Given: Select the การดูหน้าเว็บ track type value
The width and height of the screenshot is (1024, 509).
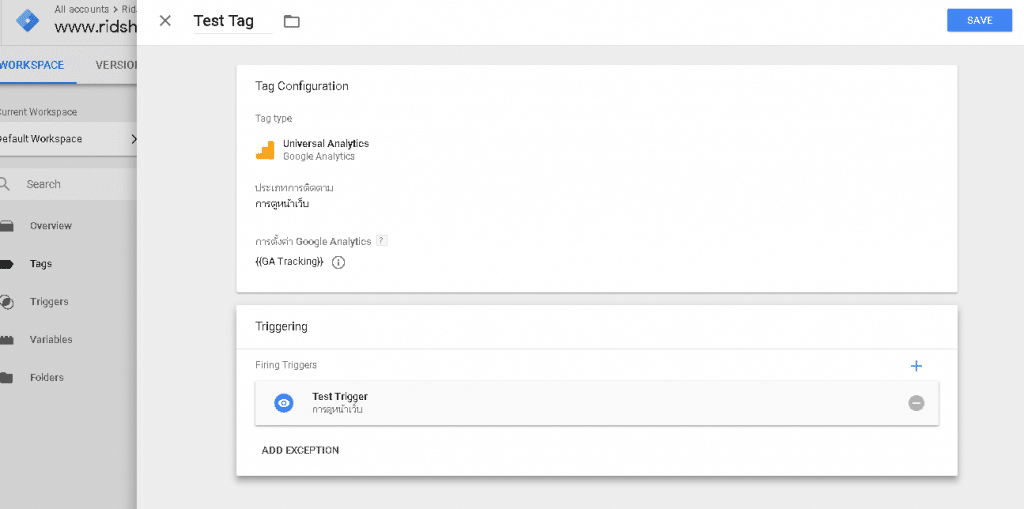Looking at the screenshot, I should point(282,203).
